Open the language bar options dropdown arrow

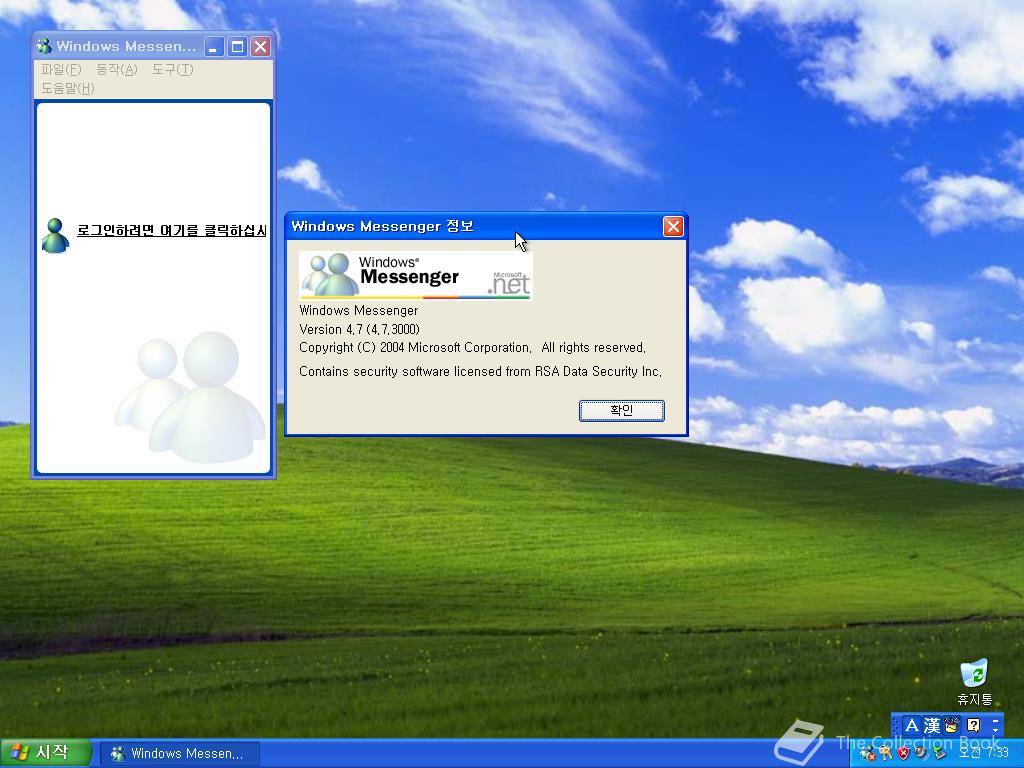coord(995,730)
